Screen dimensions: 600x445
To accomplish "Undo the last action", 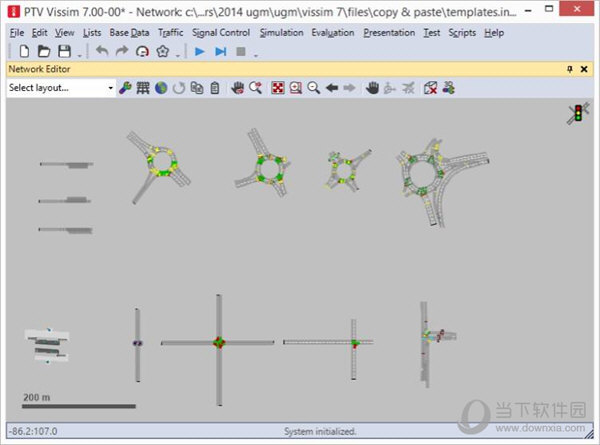I will [102, 51].
